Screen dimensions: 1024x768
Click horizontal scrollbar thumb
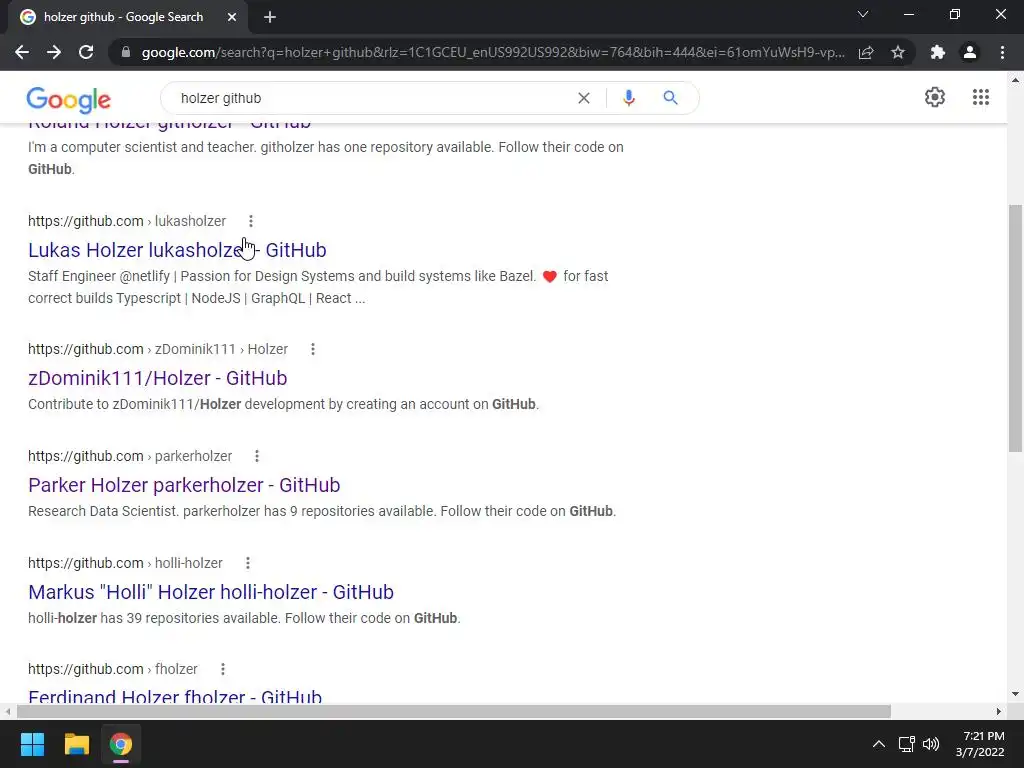pyautogui.click(x=454, y=711)
